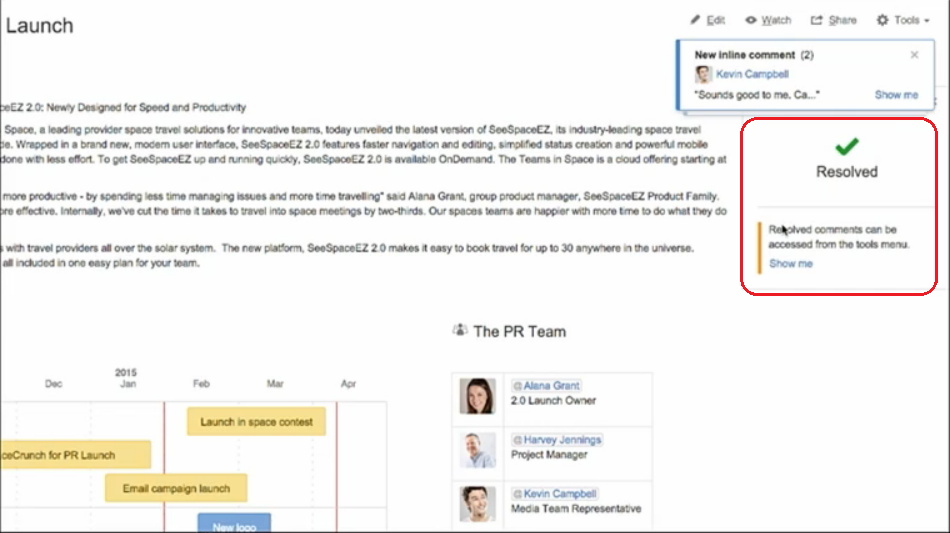Open the Share dialog
The height and width of the screenshot is (533, 950).
tap(842, 20)
